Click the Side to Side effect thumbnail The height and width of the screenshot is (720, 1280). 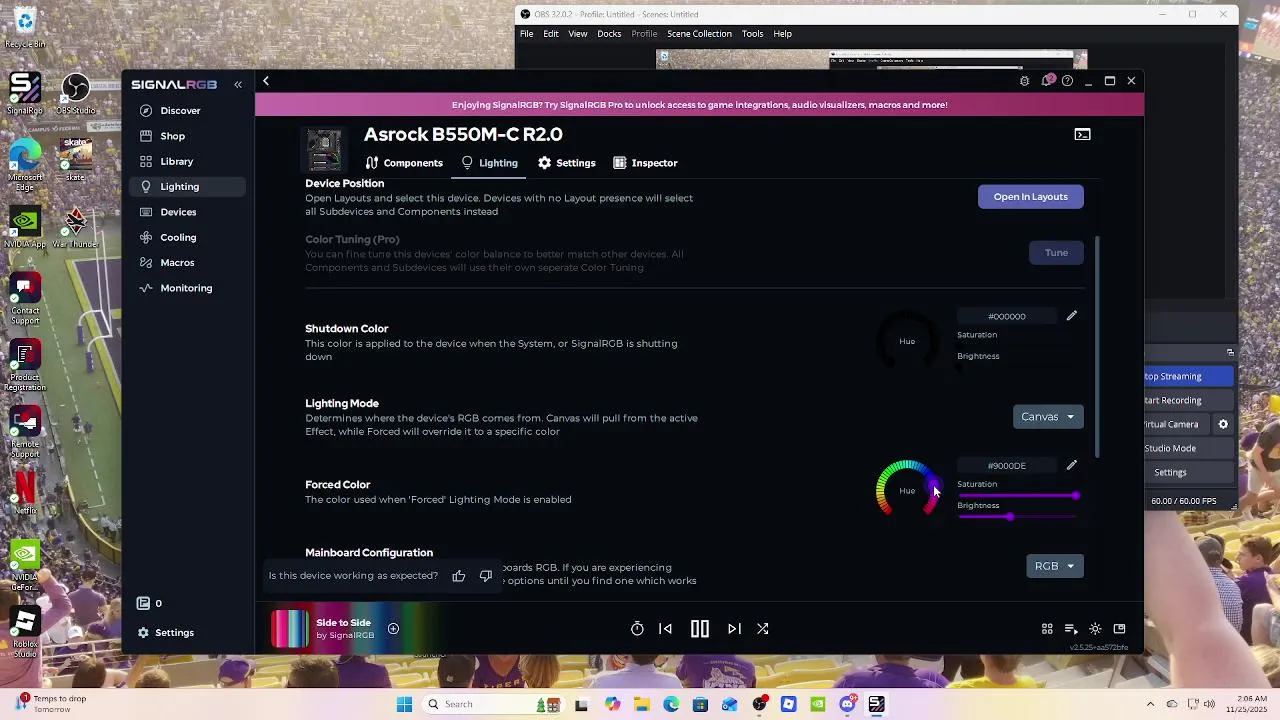point(291,629)
